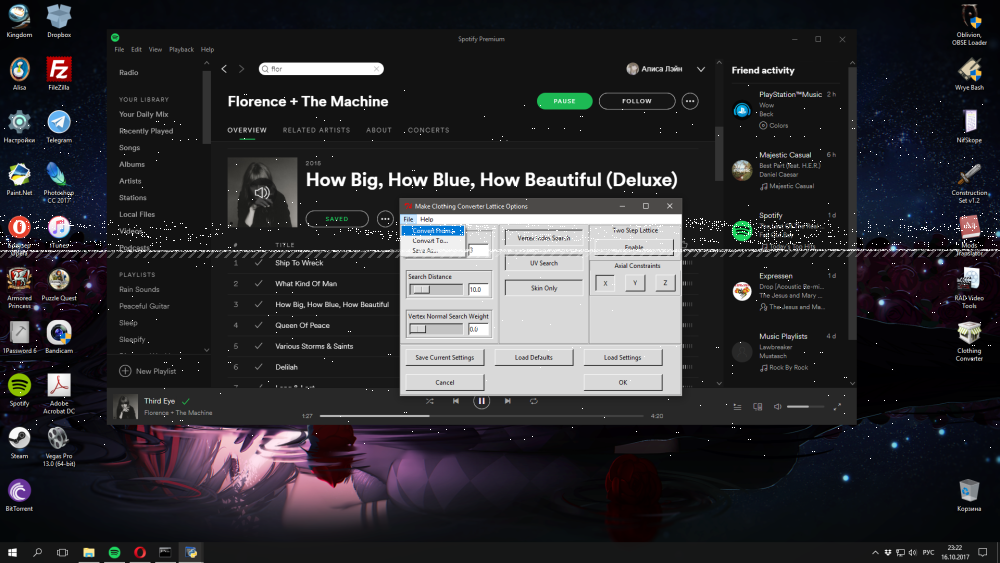Open devices available icon in Spotify
1000x563 pixels.
(758, 407)
